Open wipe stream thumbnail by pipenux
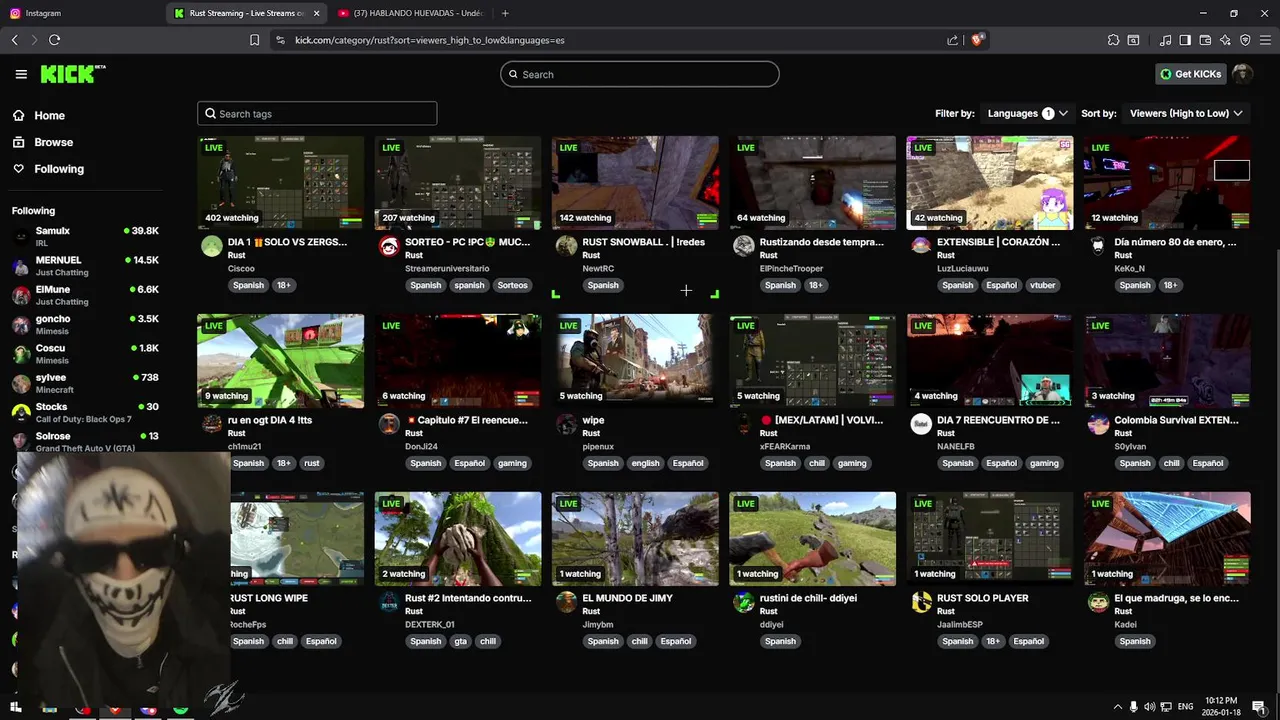This screenshot has height=720, width=1280. click(635, 361)
